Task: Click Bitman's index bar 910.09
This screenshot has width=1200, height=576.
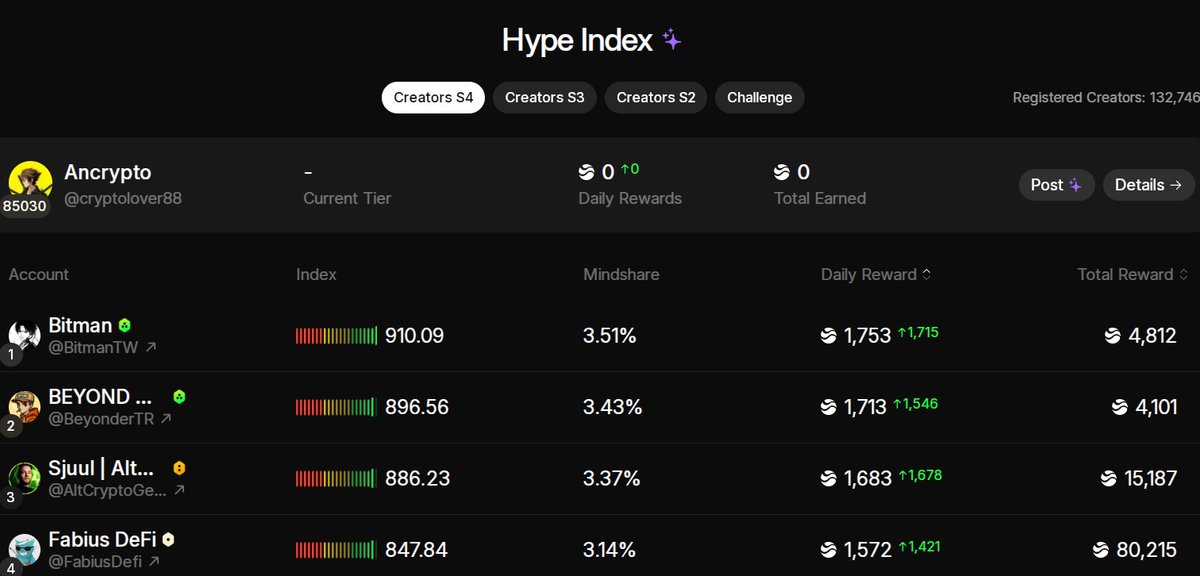Action: [x=337, y=336]
